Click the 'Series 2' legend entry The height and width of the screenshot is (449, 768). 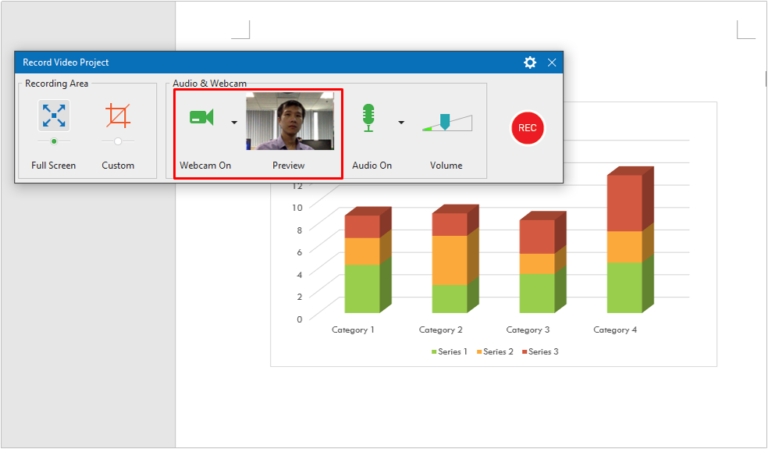click(x=495, y=352)
